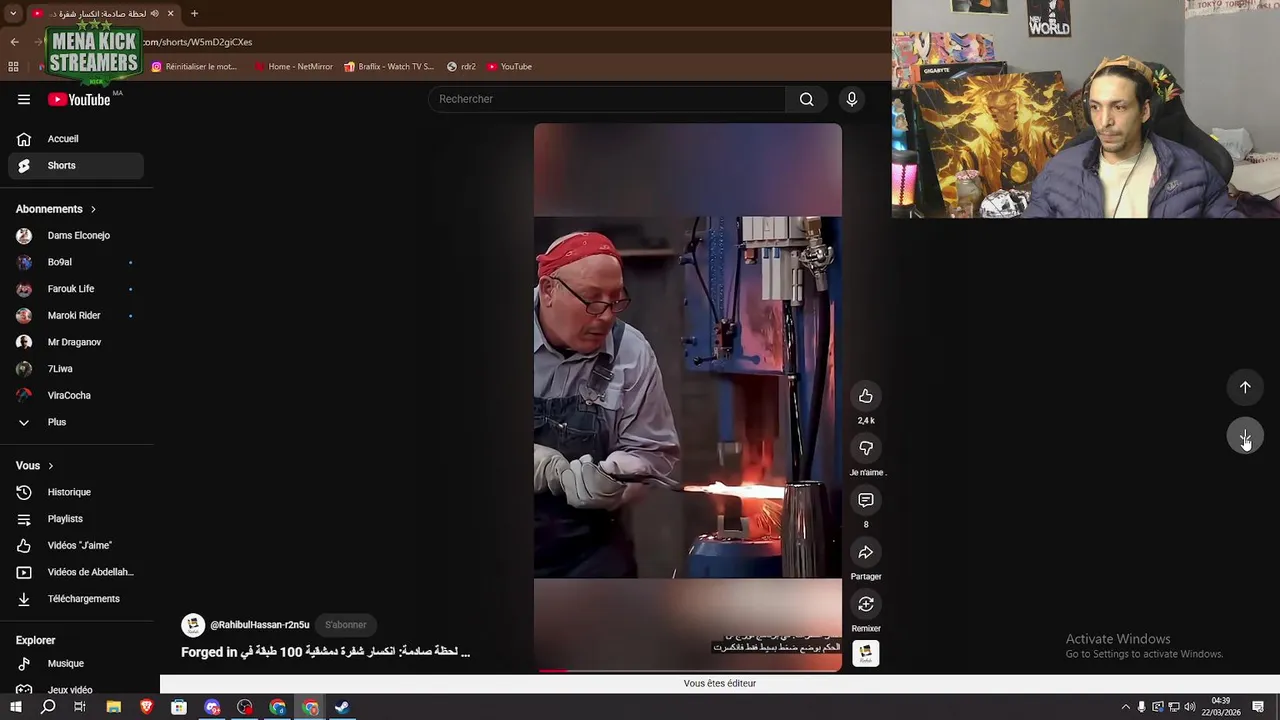Click the address bar URL

pyautogui.click(x=198, y=42)
